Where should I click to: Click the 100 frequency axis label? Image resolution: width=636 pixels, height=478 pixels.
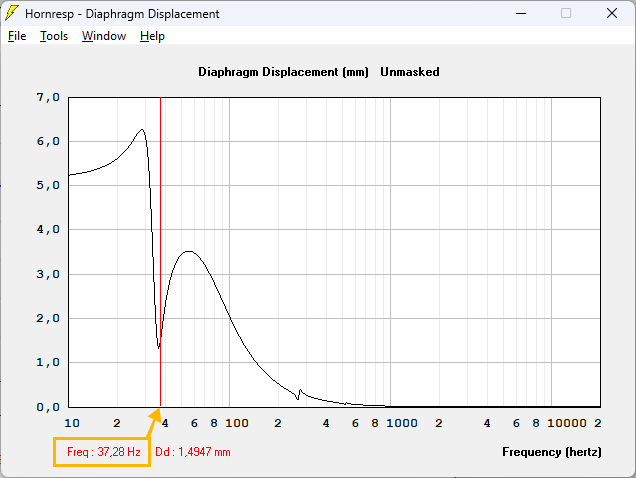[237, 423]
